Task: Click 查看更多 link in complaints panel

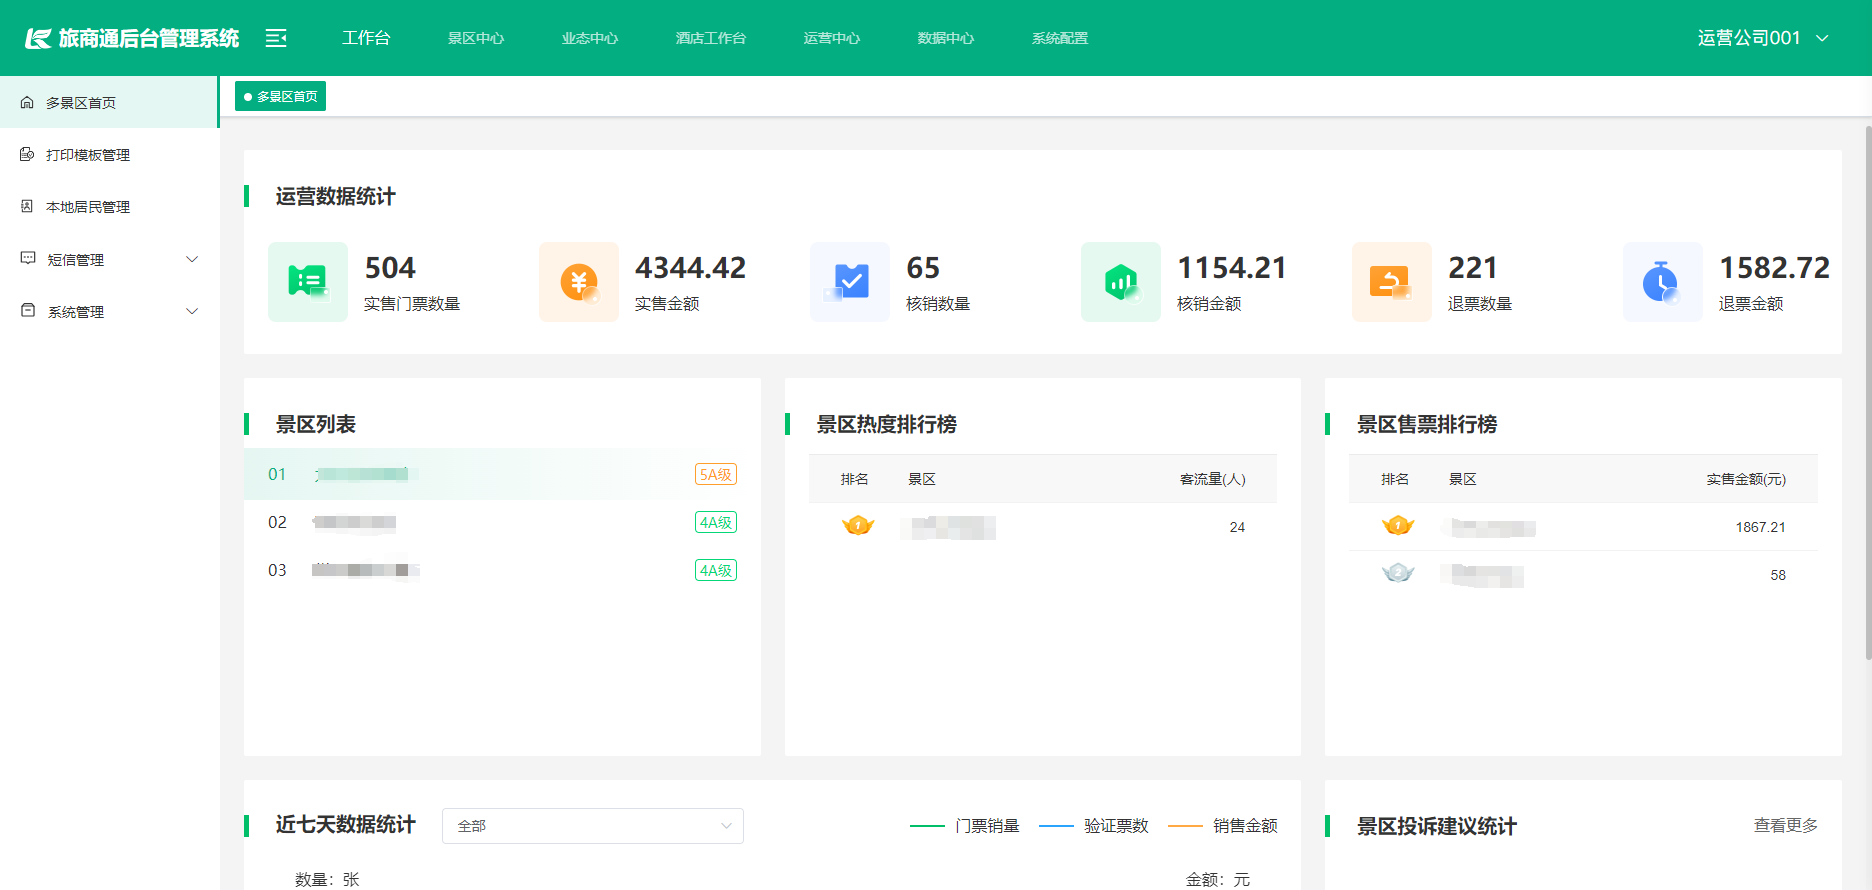Action: tap(1785, 825)
